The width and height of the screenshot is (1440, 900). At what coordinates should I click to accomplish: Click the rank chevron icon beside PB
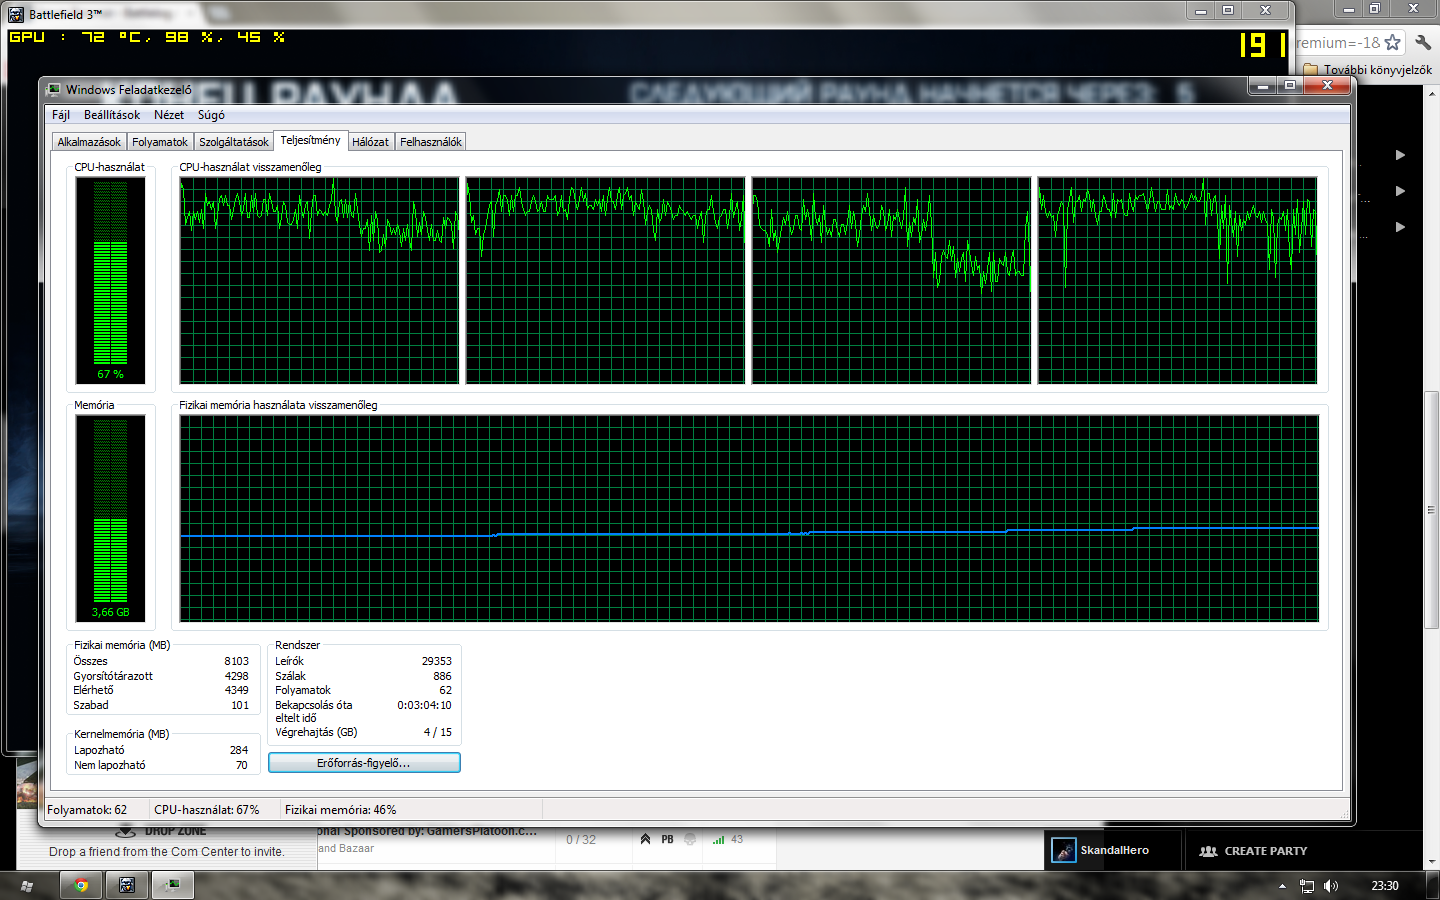[646, 840]
